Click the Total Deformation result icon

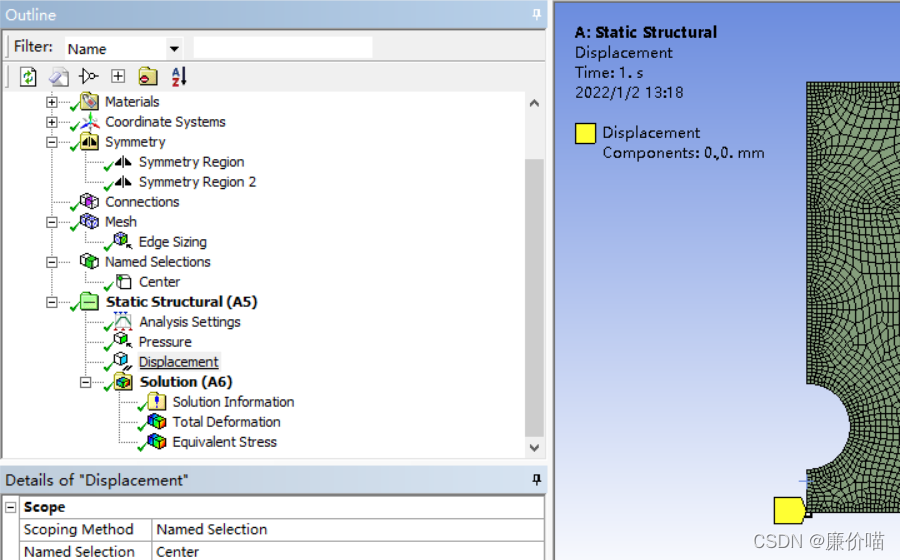[157, 422]
